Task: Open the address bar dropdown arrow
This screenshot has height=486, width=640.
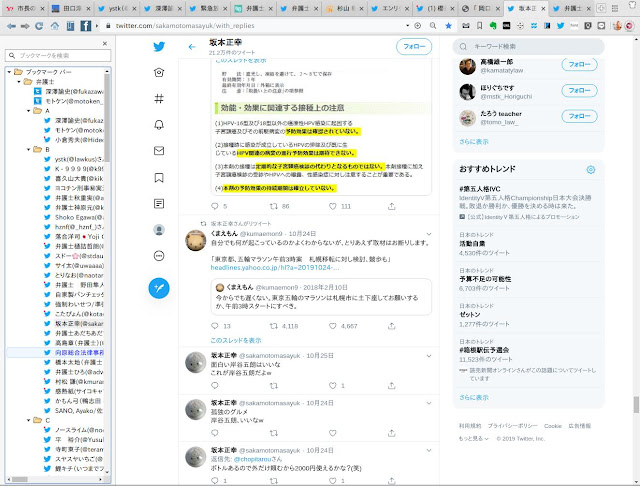Action: pos(407,26)
